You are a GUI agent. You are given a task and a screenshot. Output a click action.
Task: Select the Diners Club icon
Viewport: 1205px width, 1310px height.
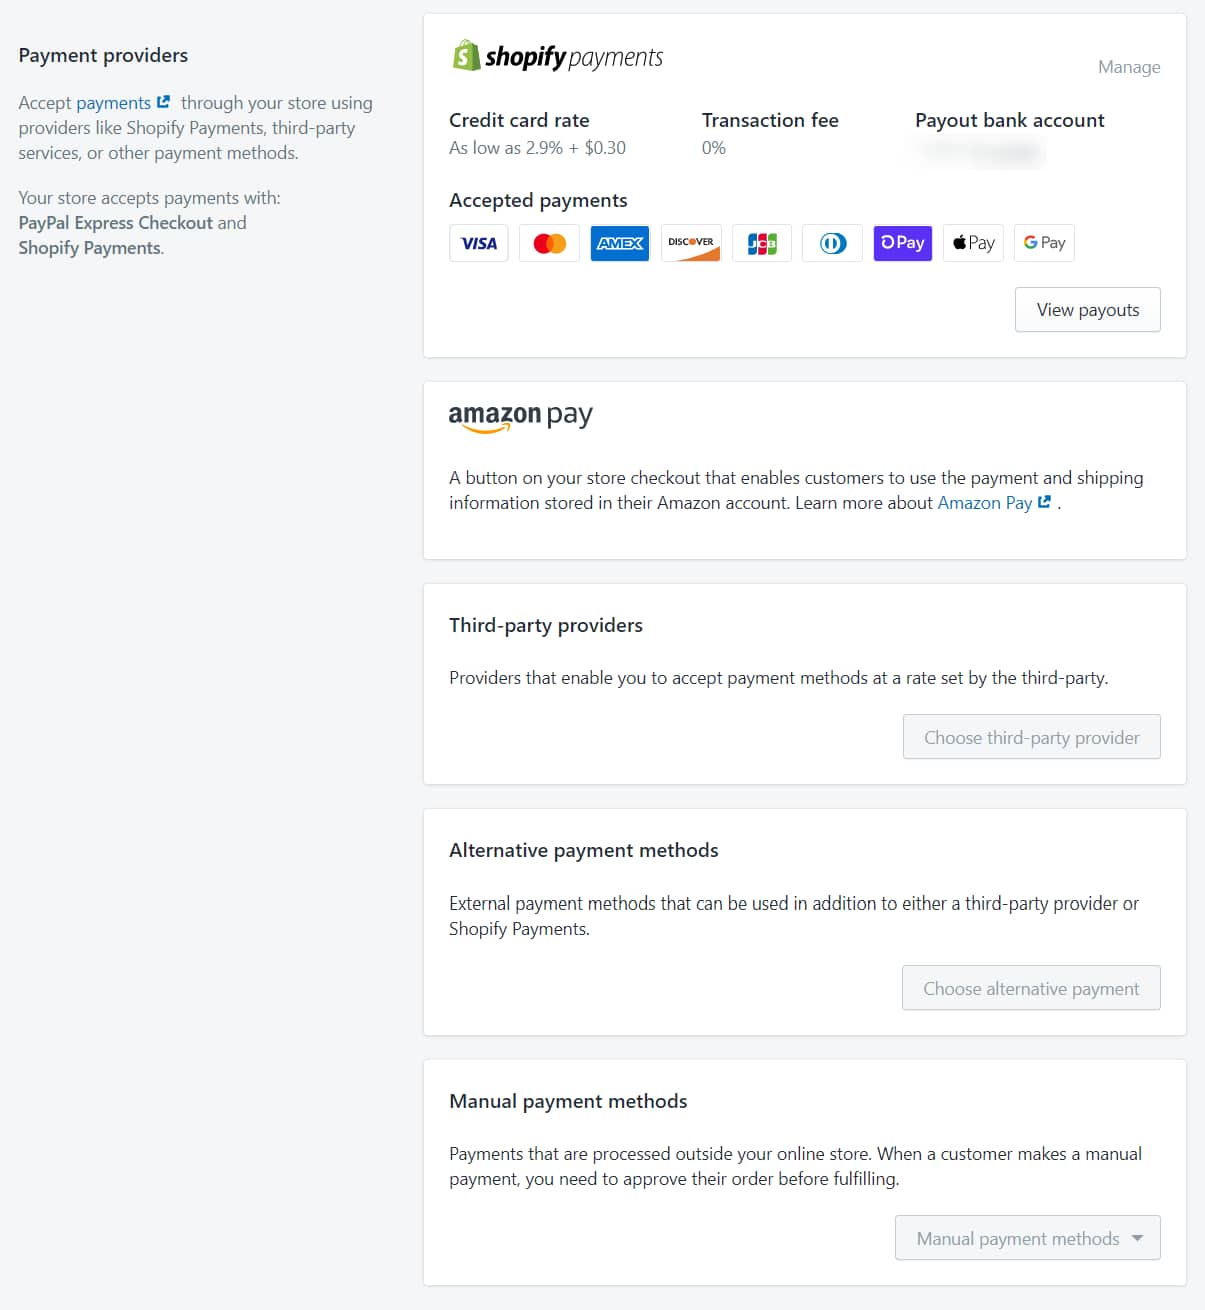coord(832,243)
